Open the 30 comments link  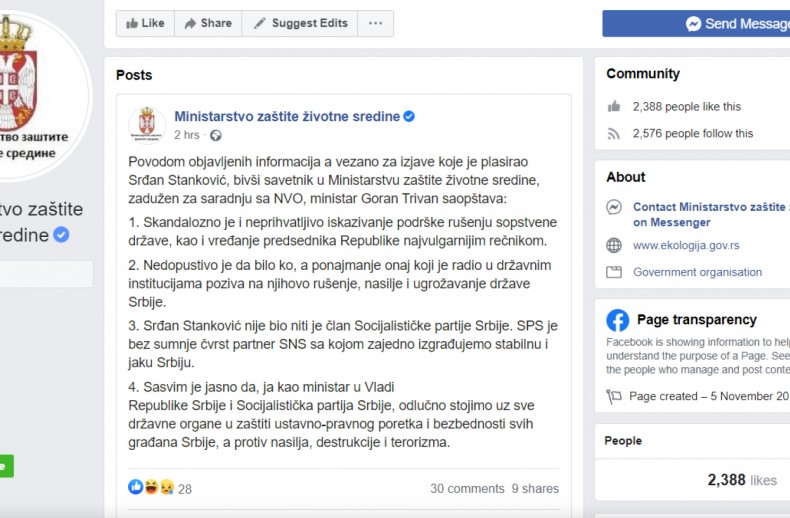point(467,489)
